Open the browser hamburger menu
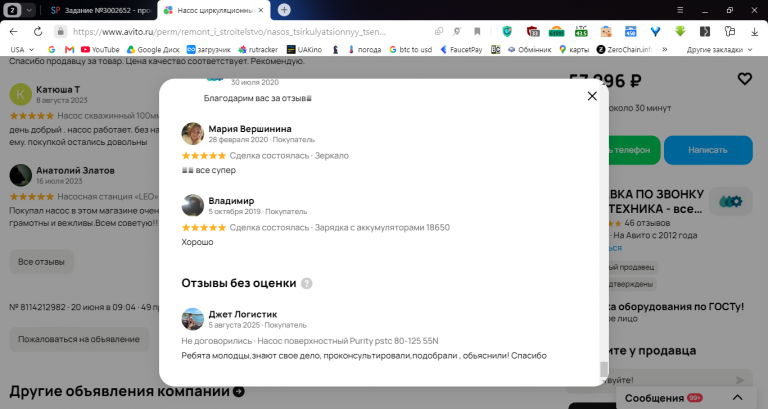The image size is (768, 409). click(680, 10)
